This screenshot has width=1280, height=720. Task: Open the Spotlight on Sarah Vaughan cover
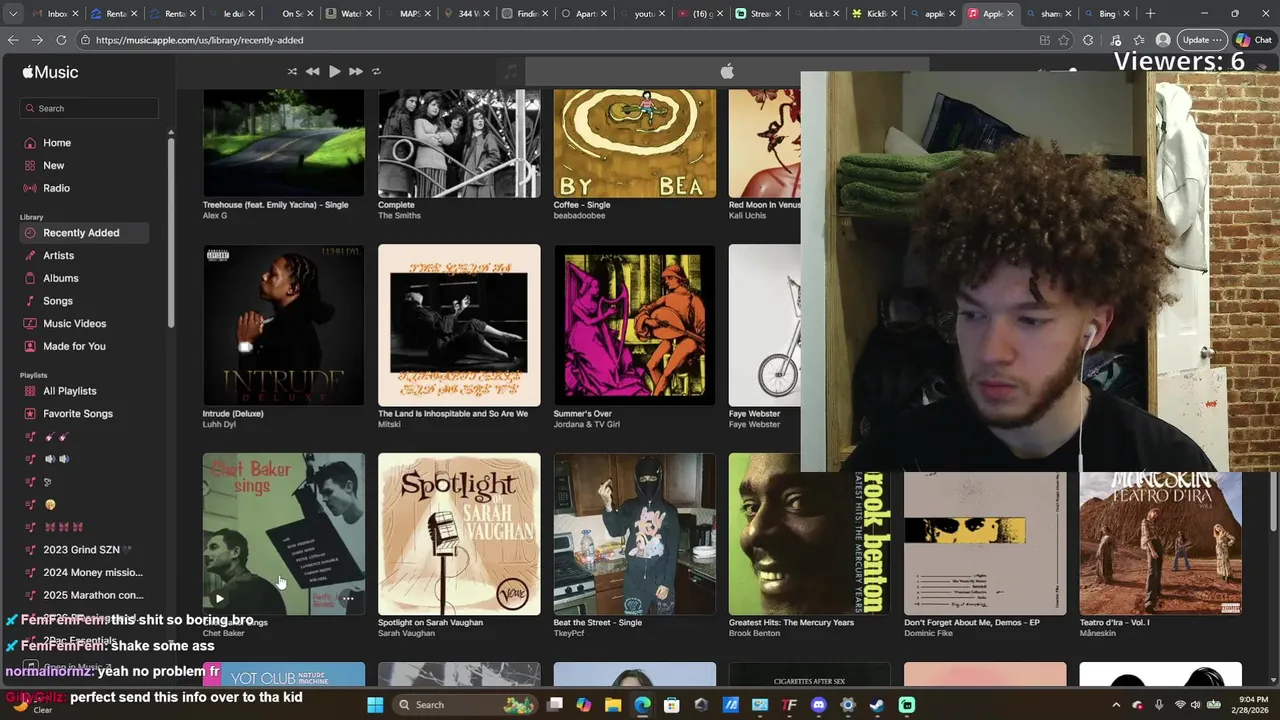click(x=459, y=534)
